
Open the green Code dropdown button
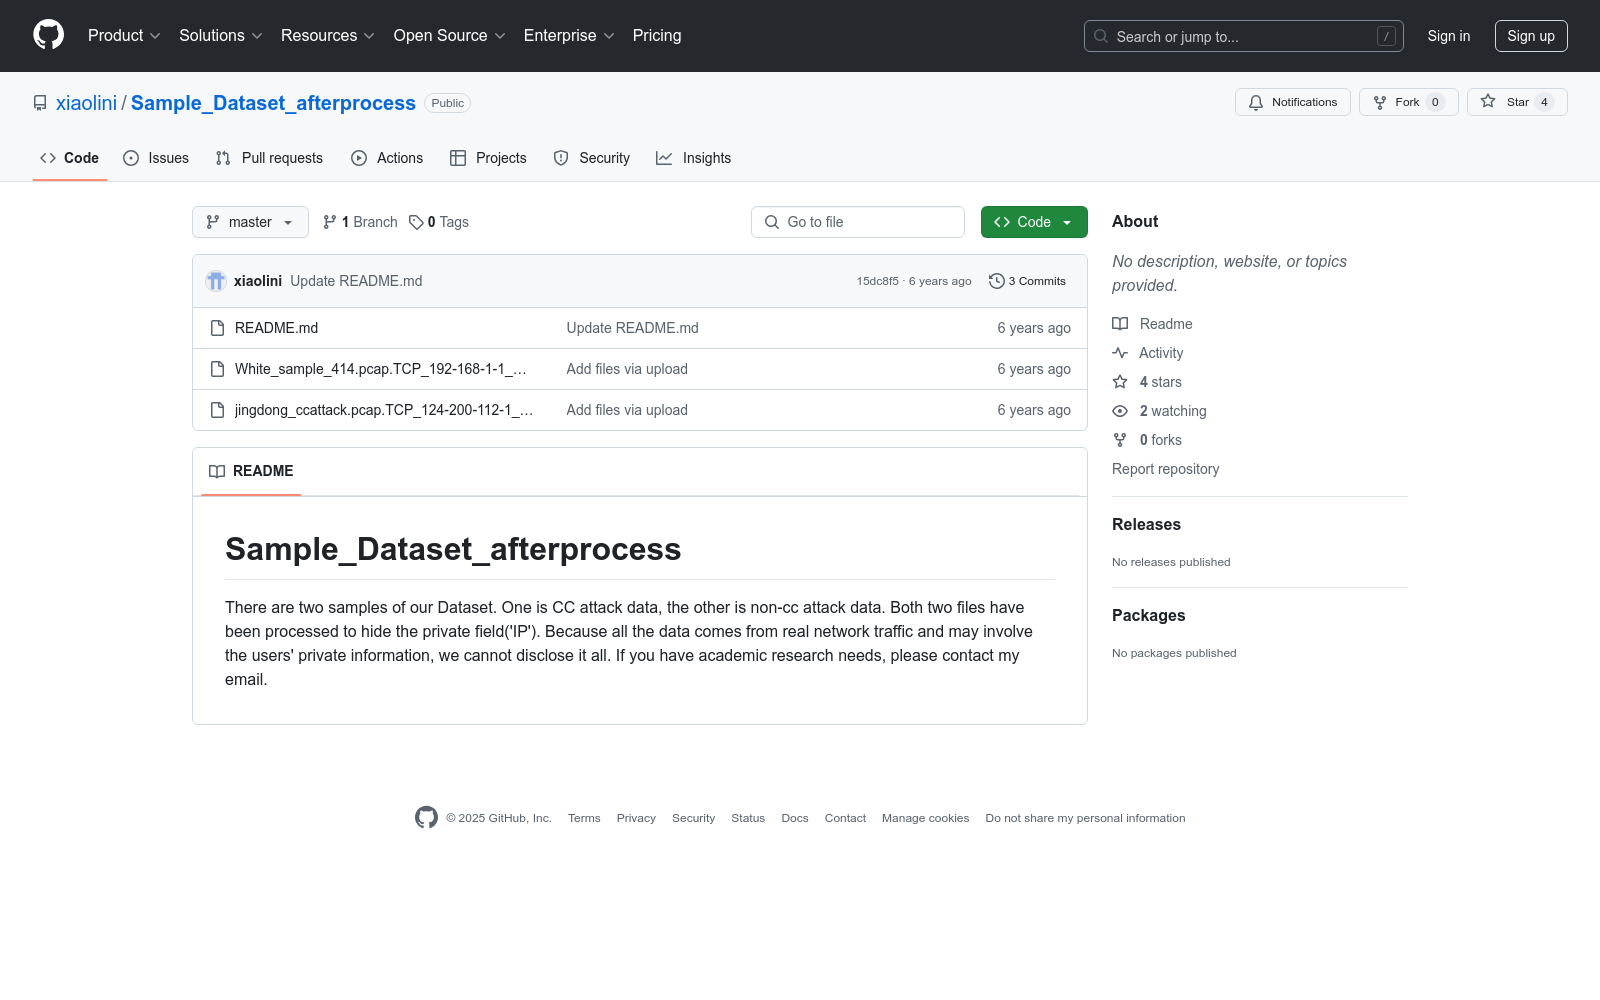[x=1034, y=222]
